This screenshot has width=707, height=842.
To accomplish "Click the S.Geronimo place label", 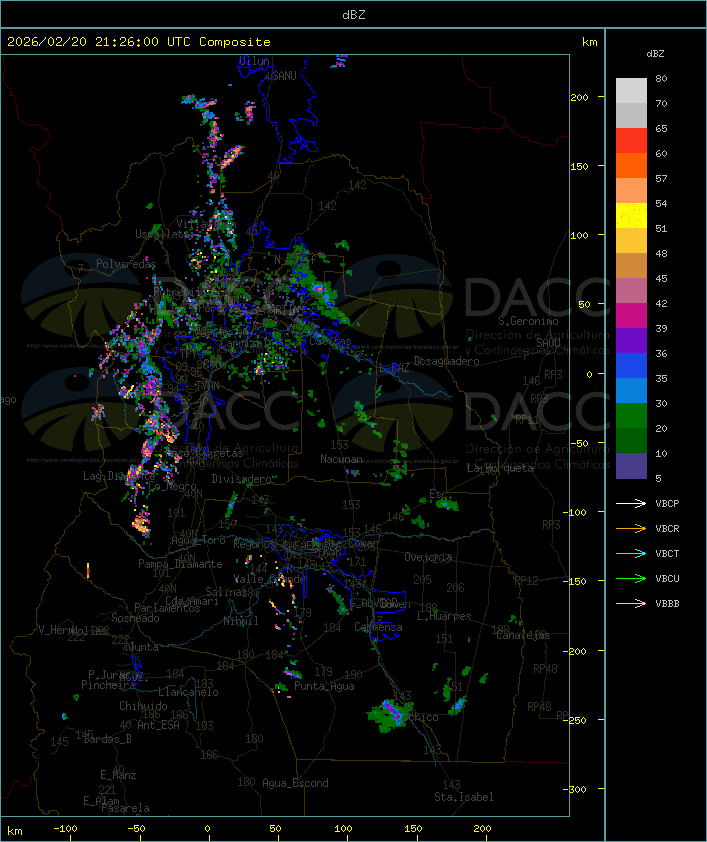I will click(528, 321).
